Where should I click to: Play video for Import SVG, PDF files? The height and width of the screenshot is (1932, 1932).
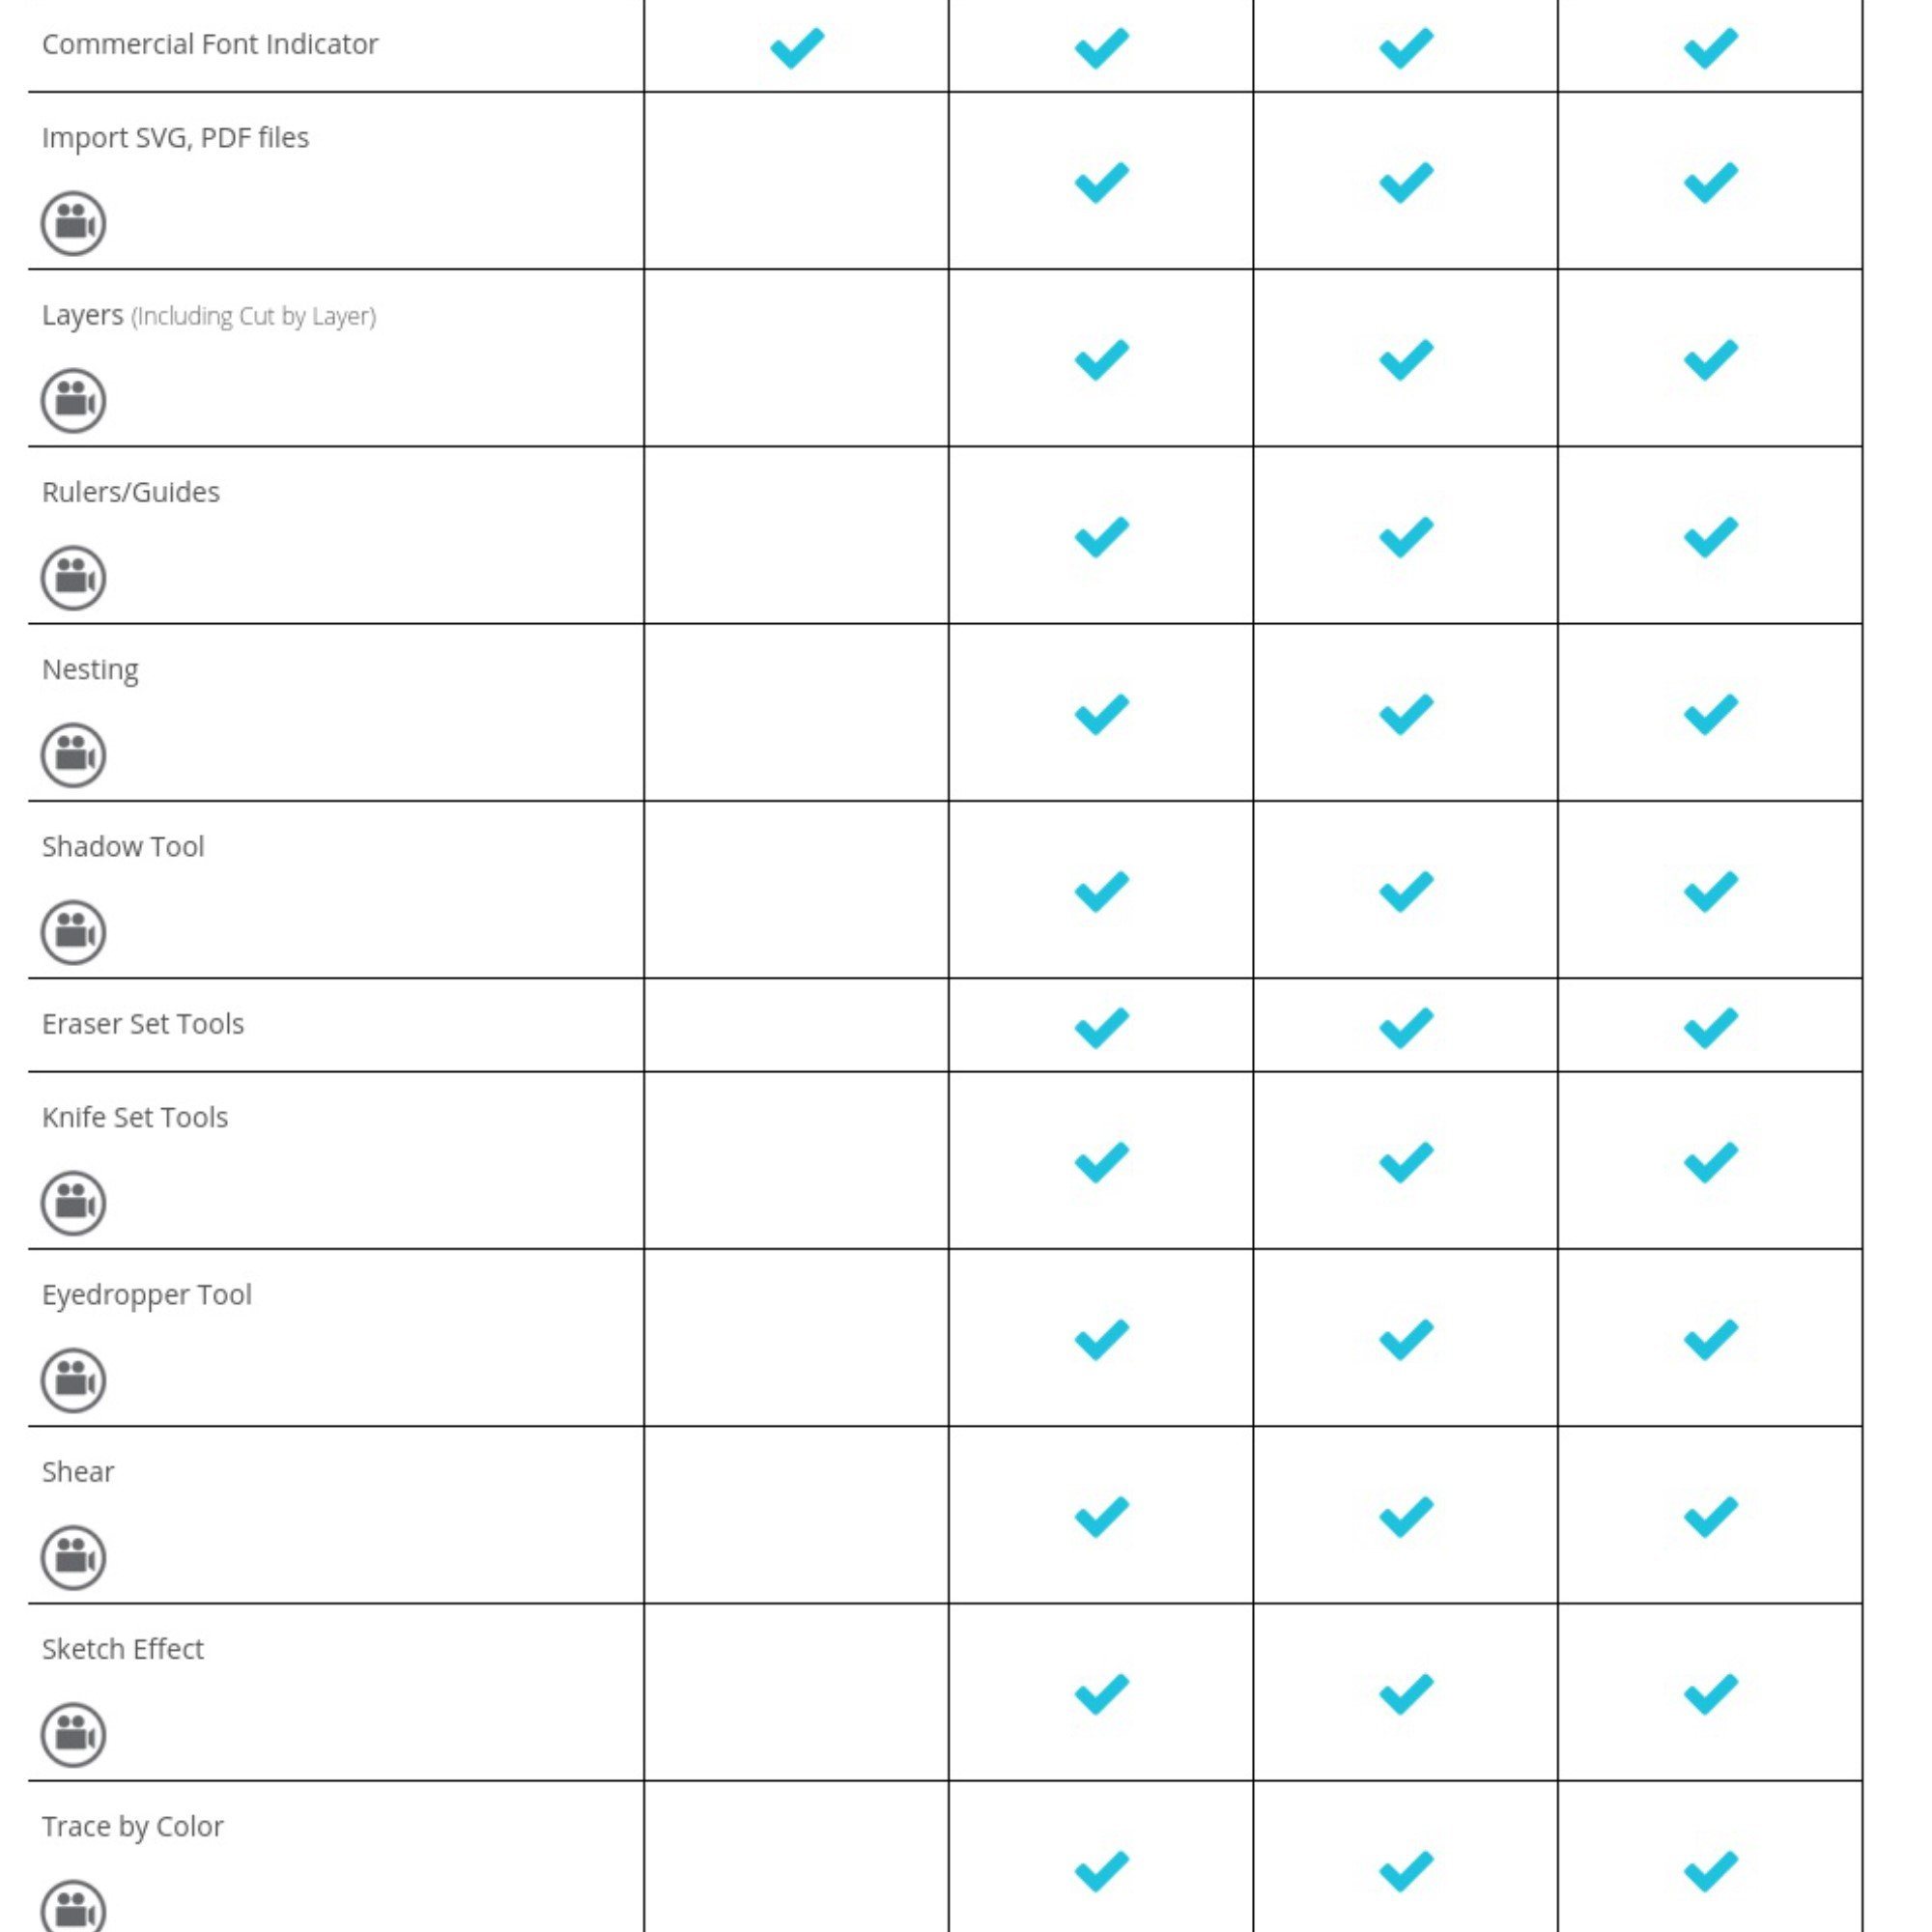coord(73,223)
